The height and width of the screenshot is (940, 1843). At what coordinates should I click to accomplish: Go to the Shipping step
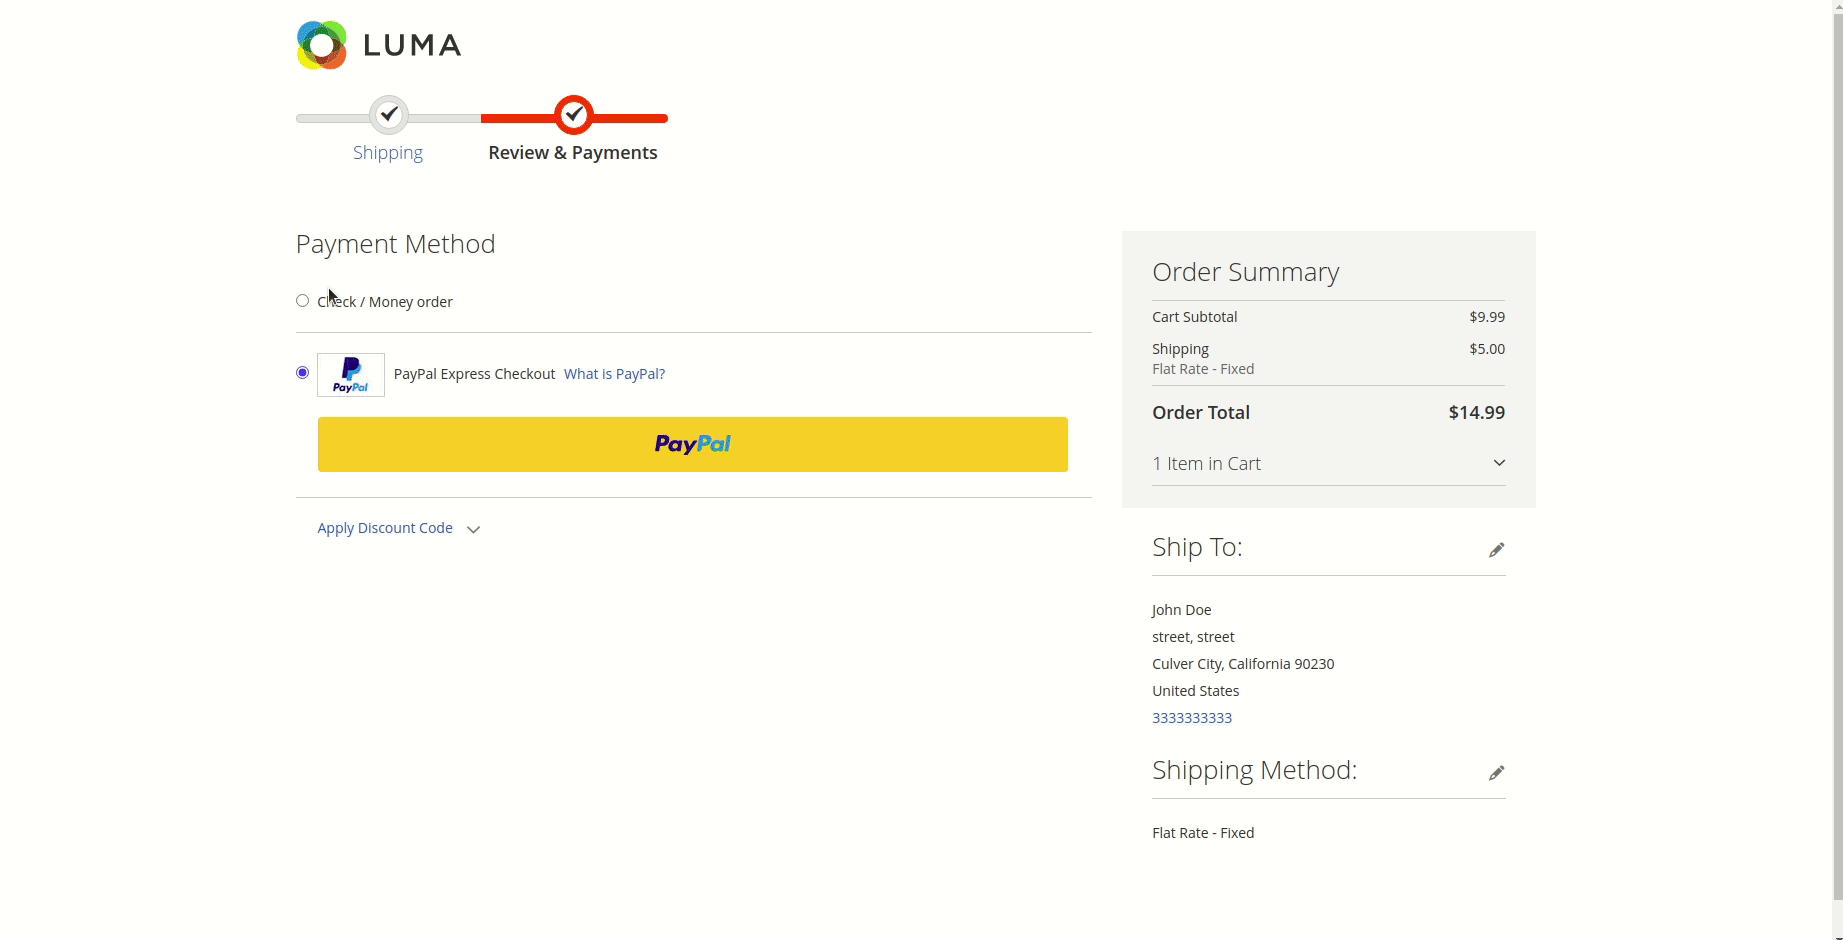pos(388,152)
